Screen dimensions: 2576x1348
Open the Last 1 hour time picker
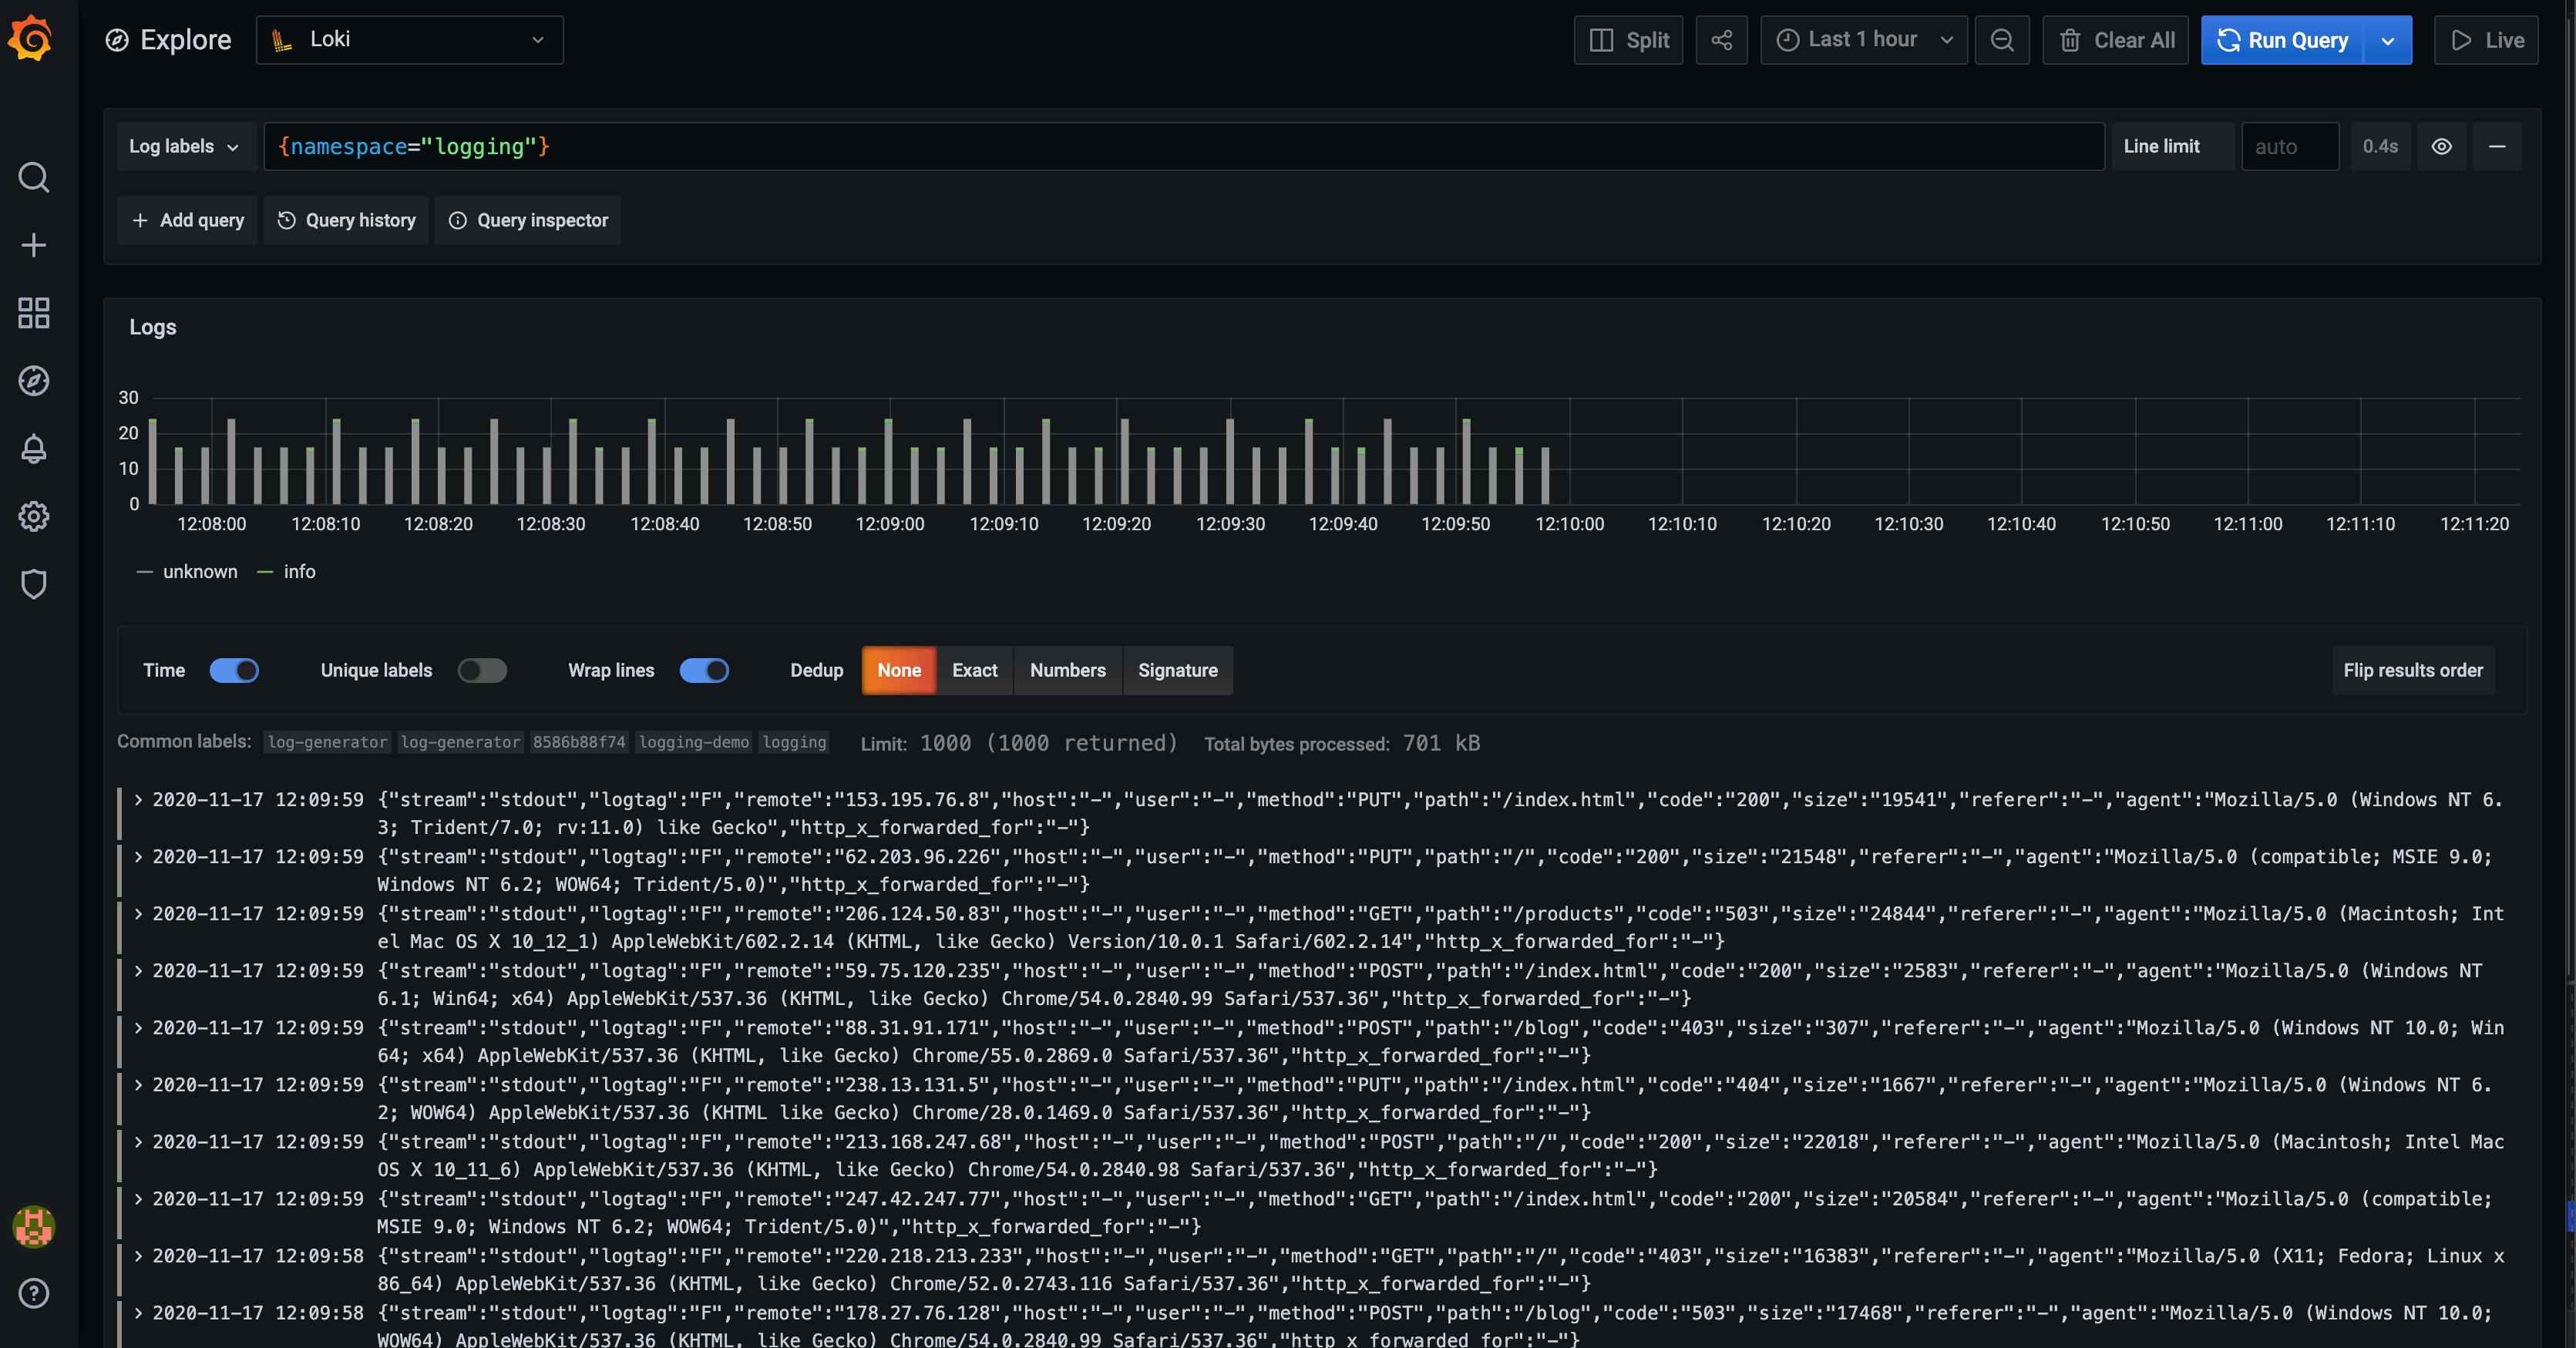(x=1862, y=40)
